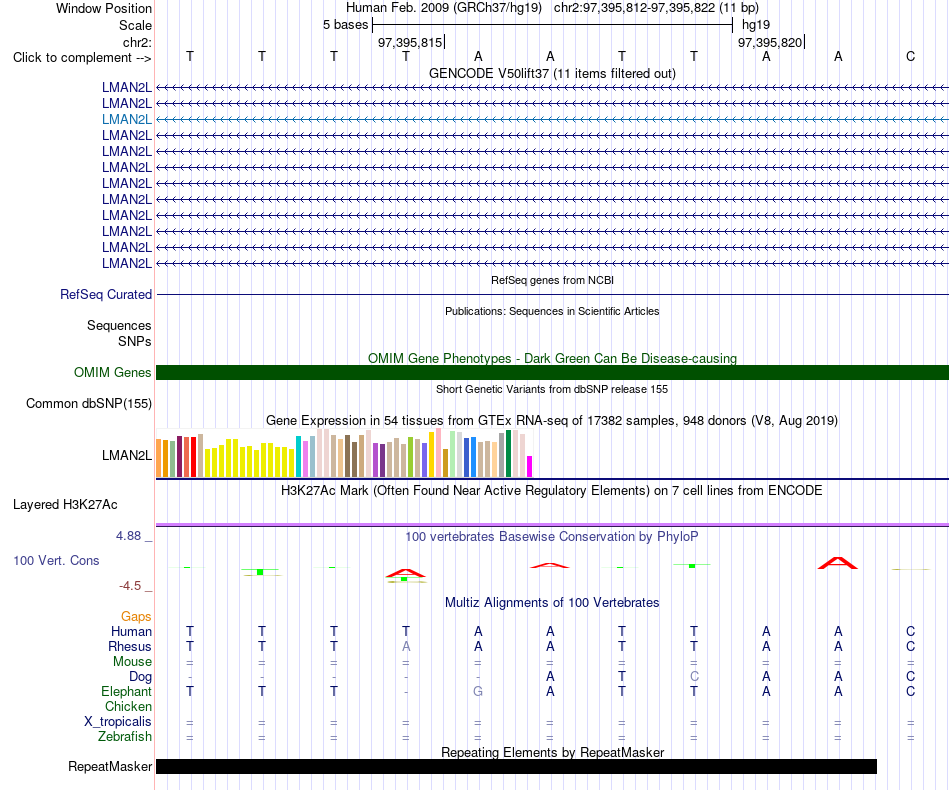Click the -4.5 PhyloP lower scale value
Image resolution: width=950 pixels, height=790 pixels.
[130, 586]
